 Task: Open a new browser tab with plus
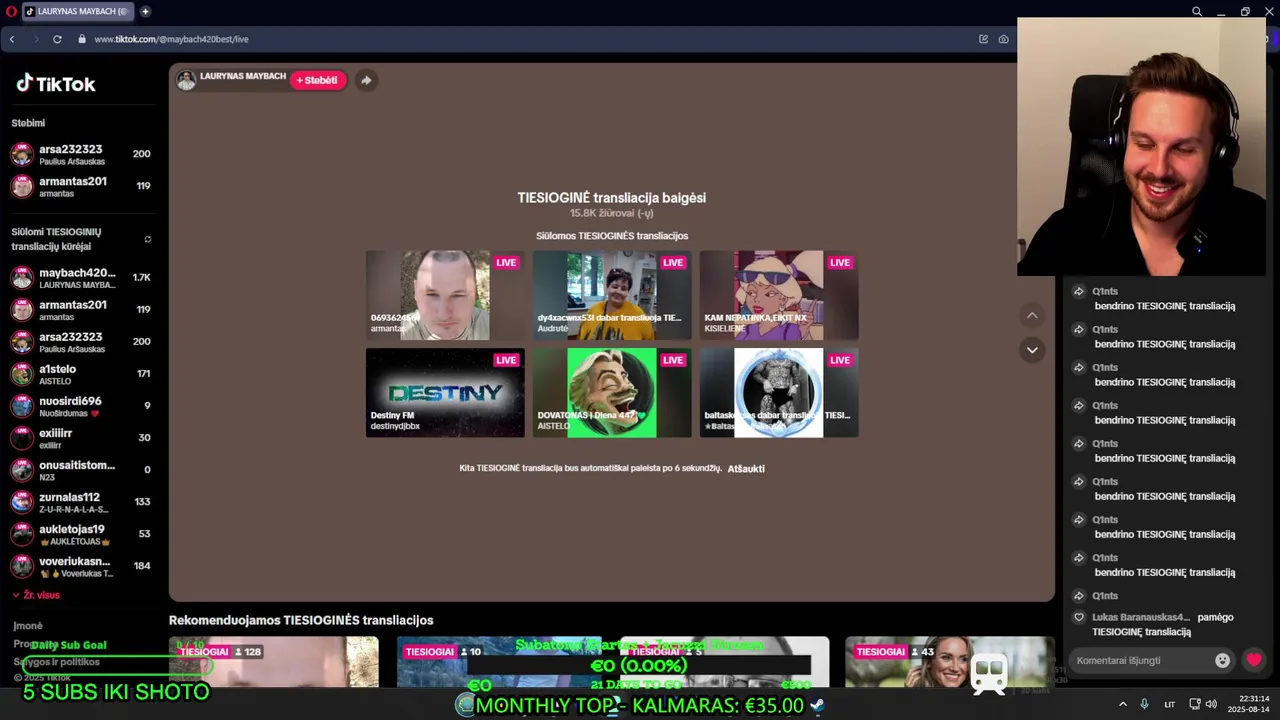(145, 11)
